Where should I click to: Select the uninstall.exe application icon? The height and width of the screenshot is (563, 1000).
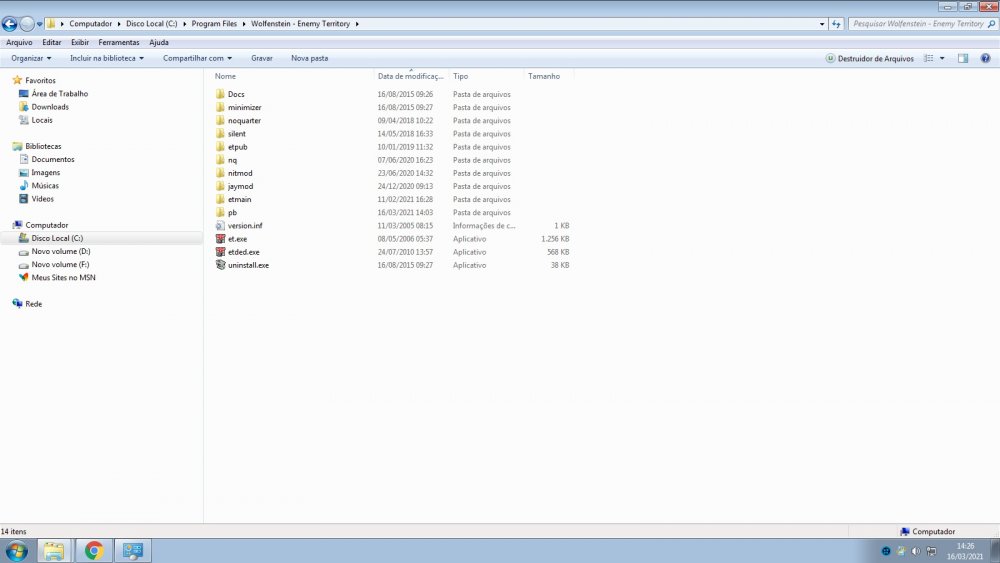click(x=220, y=265)
